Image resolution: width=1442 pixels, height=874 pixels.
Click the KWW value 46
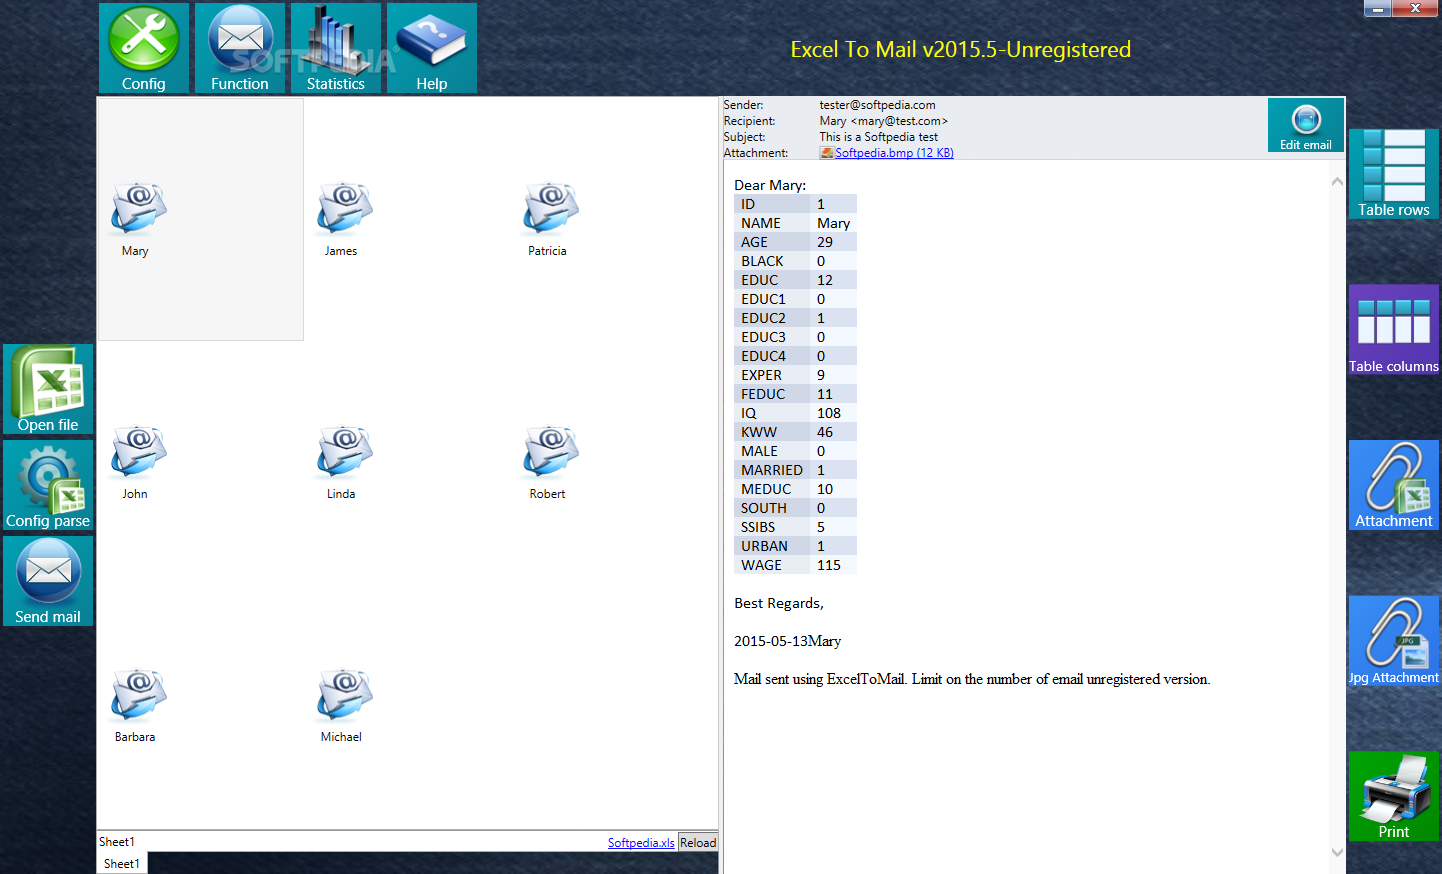[x=825, y=432]
